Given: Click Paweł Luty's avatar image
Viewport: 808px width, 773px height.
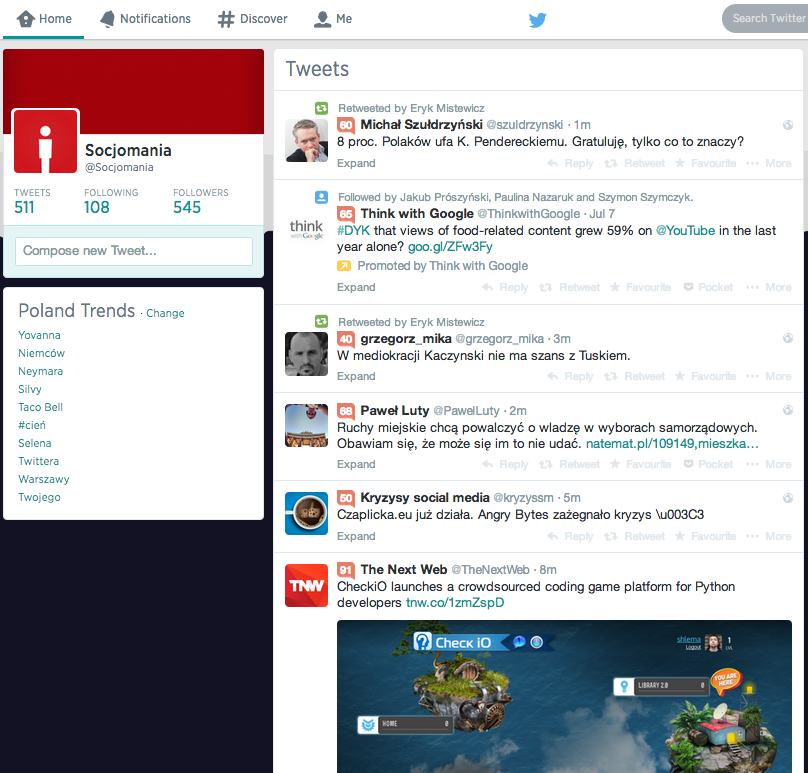Looking at the screenshot, I should tap(307, 425).
